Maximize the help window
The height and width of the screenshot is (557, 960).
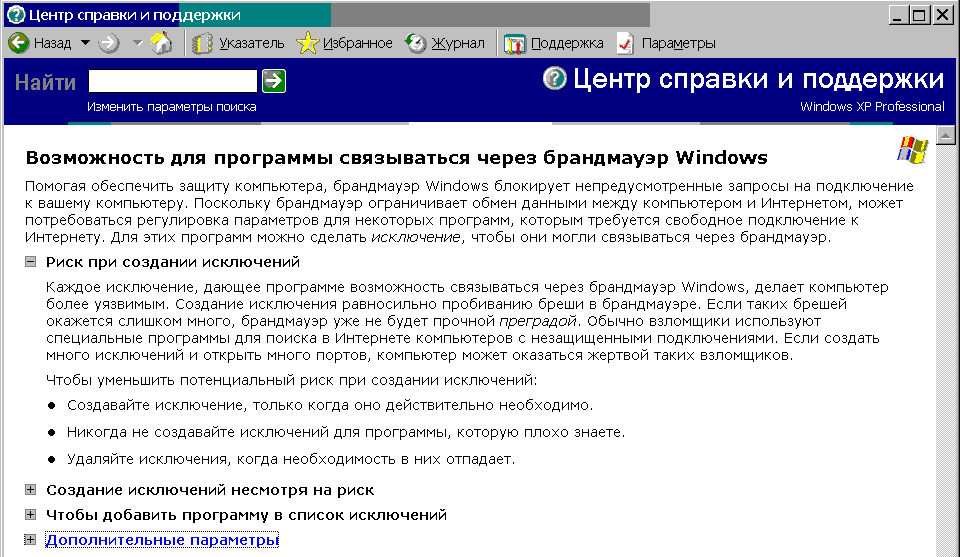point(920,15)
